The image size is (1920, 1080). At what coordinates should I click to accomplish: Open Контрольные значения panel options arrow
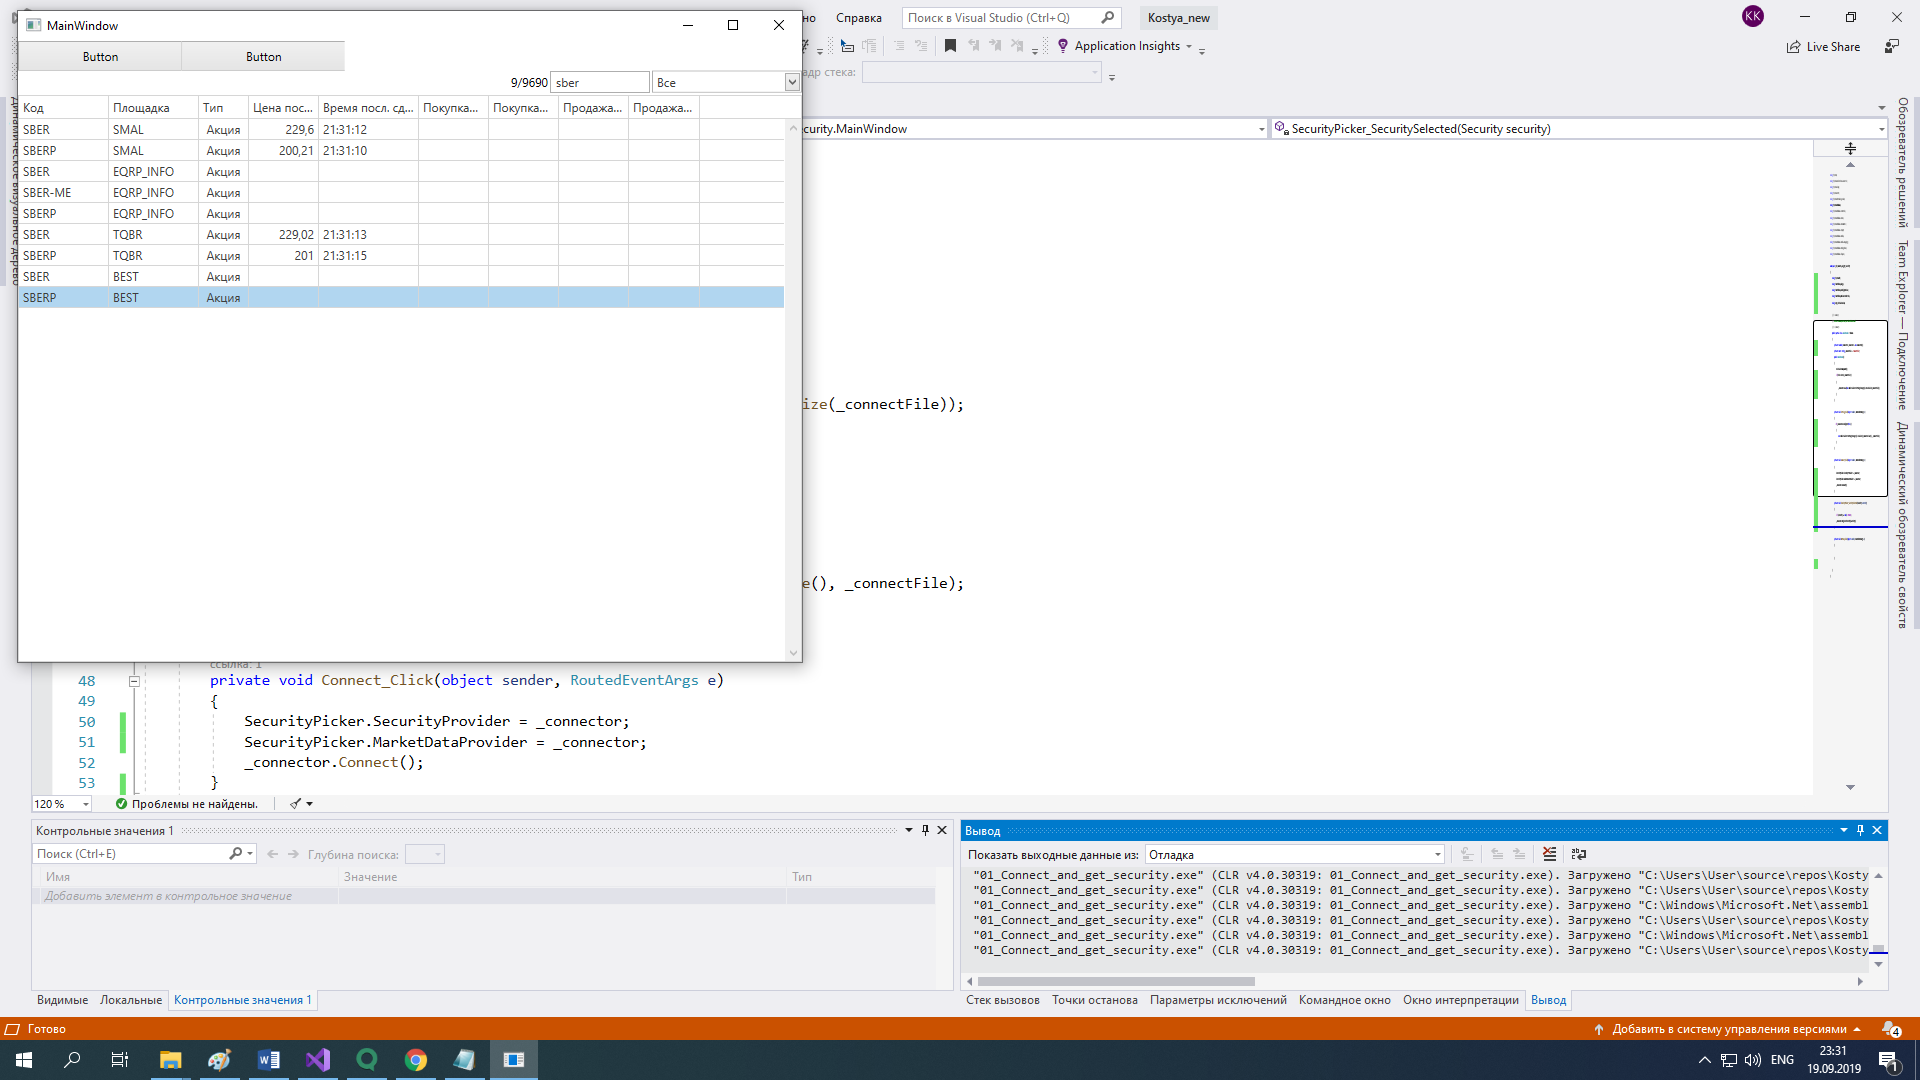point(909,830)
